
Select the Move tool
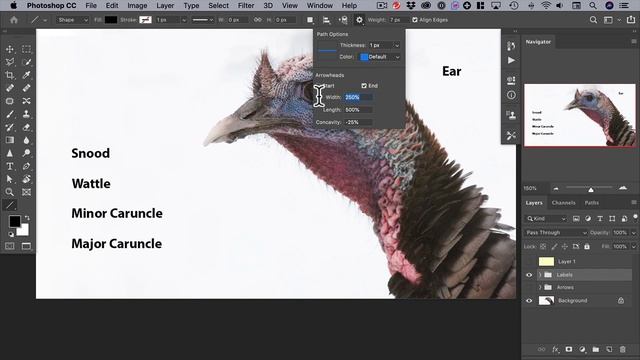(x=10, y=49)
